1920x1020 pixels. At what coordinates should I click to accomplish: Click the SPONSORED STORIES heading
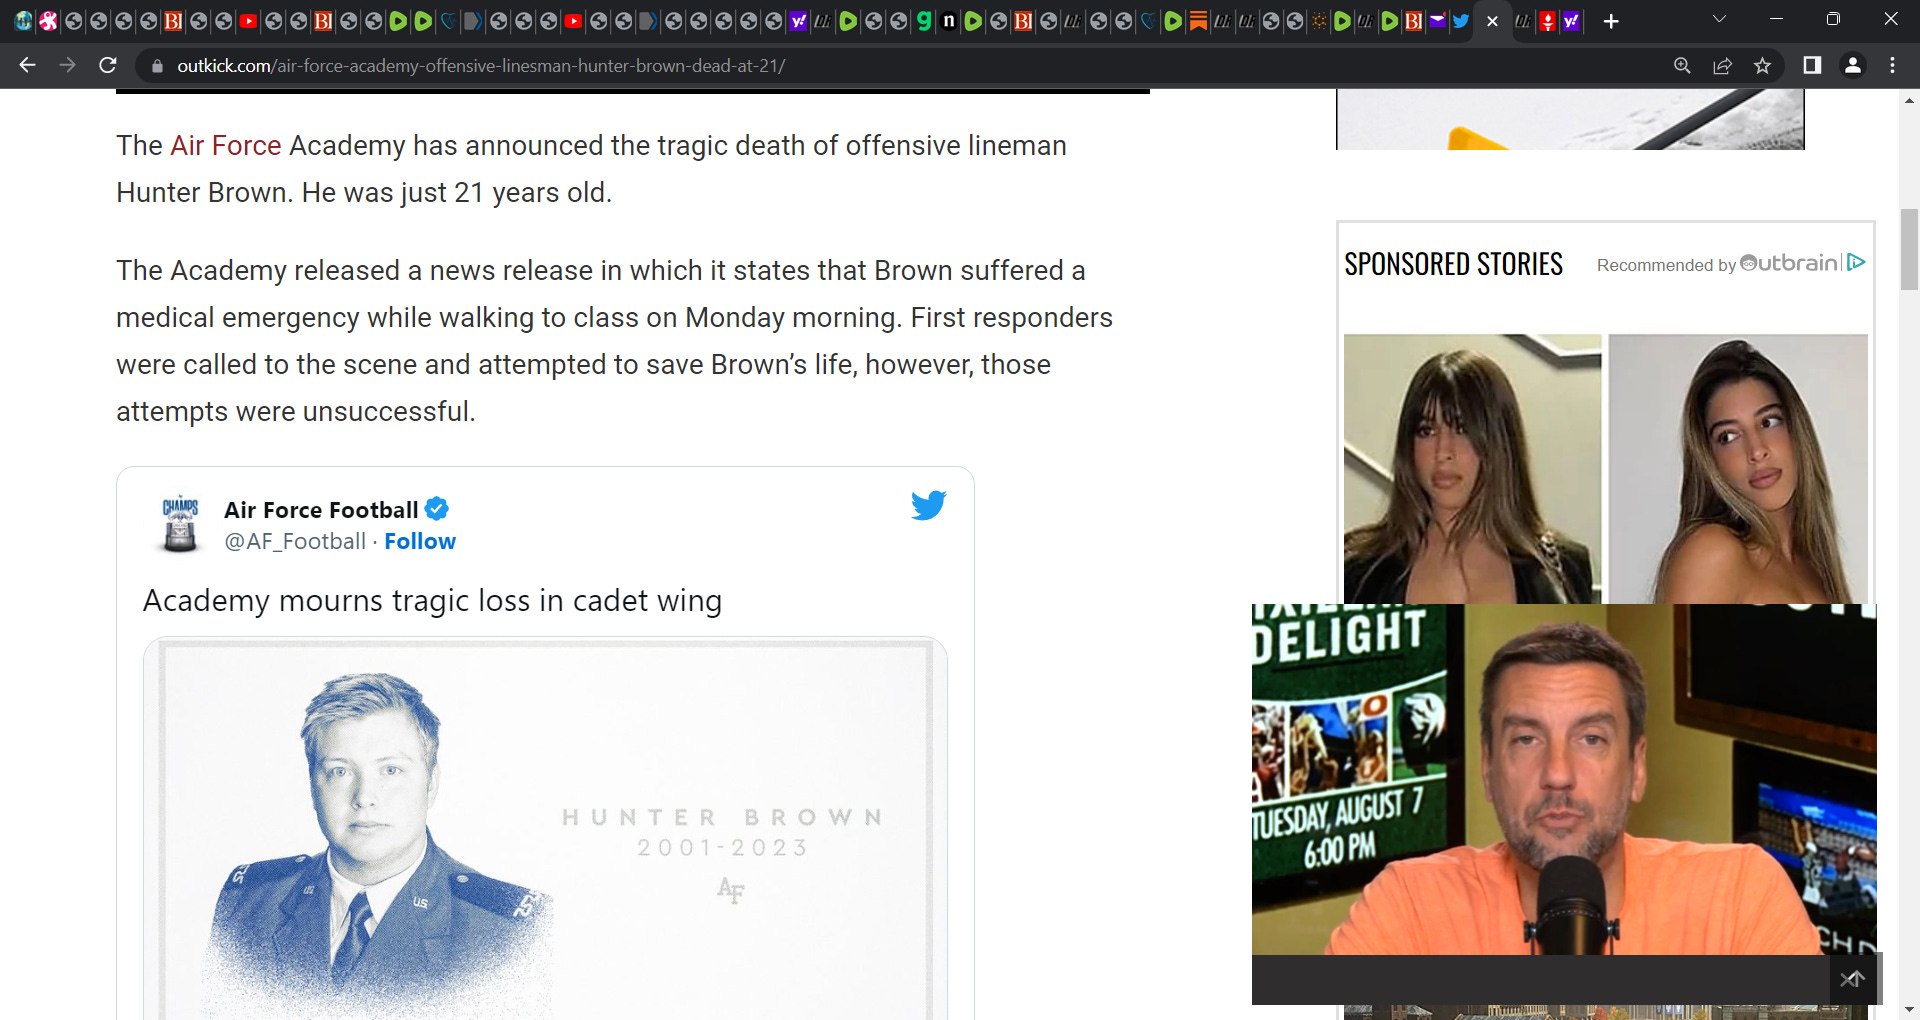pyautogui.click(x=1453, y=264)
